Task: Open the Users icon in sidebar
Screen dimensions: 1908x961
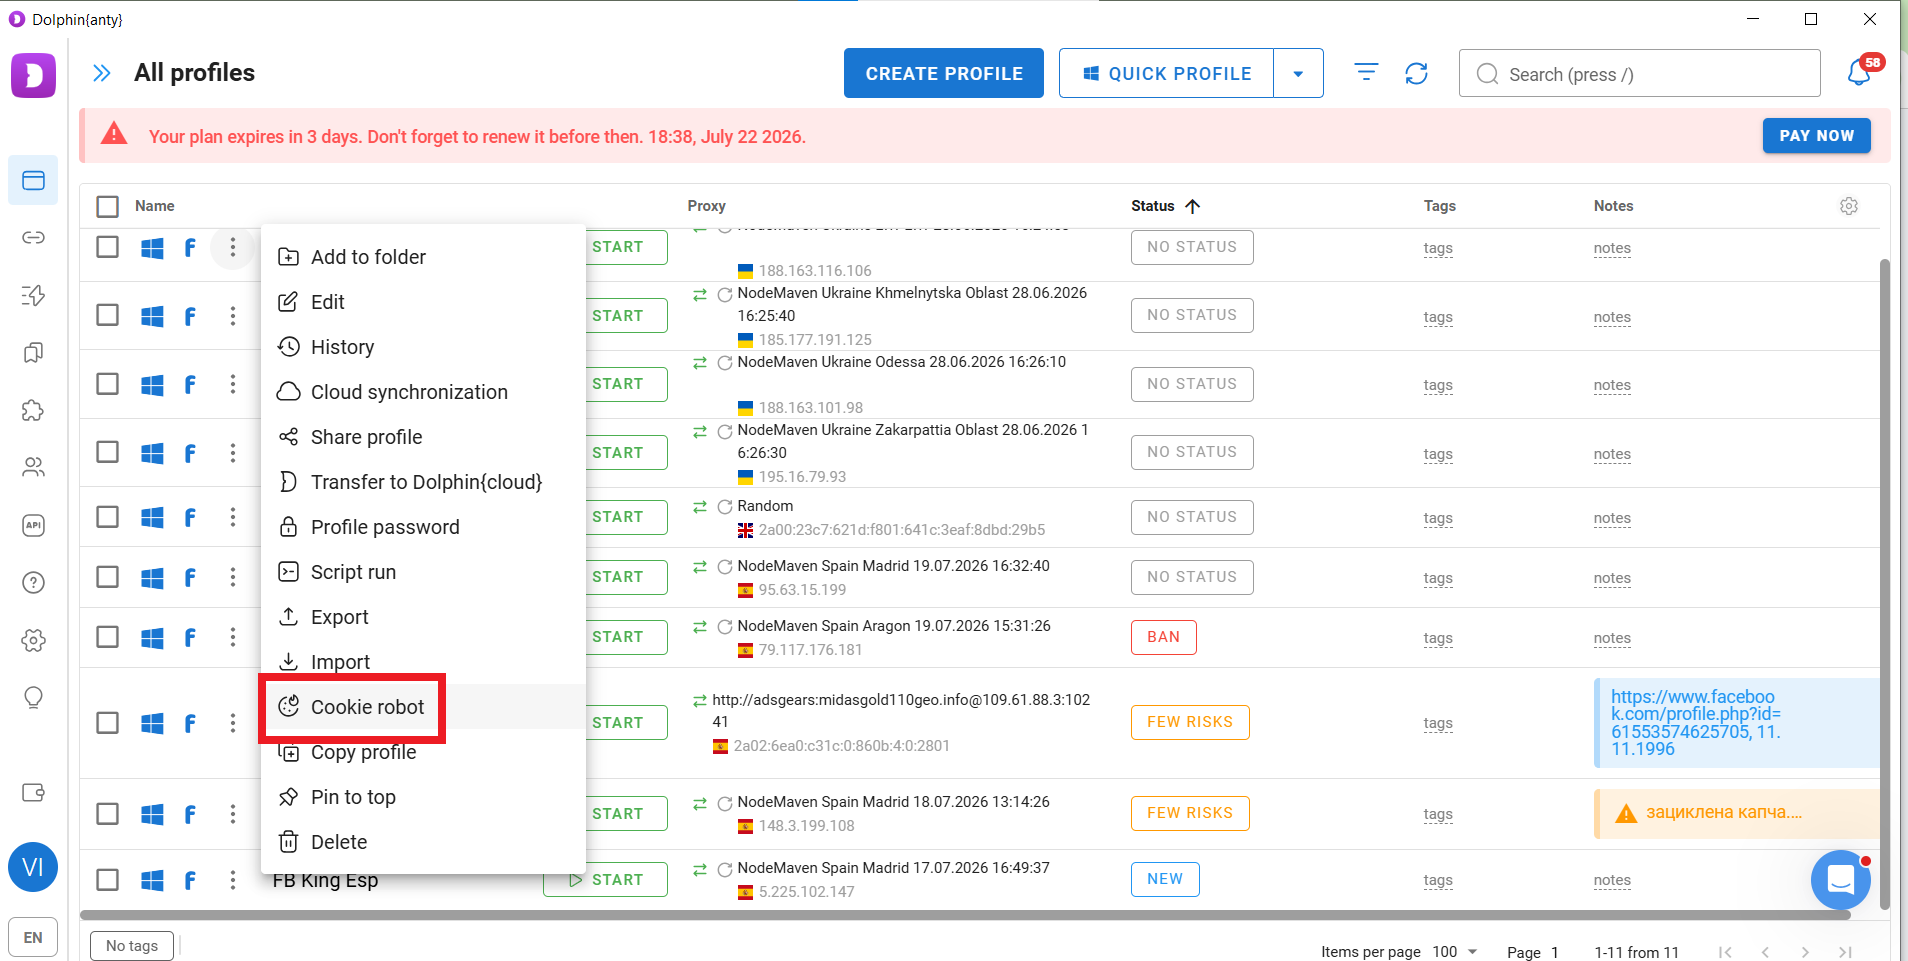Action: pos(33,467)
